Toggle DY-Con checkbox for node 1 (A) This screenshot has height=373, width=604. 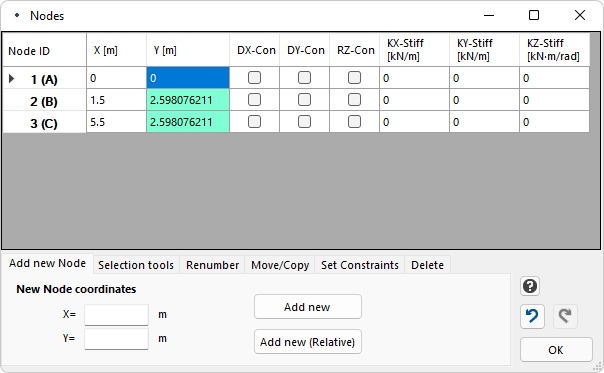click(304, 78)
